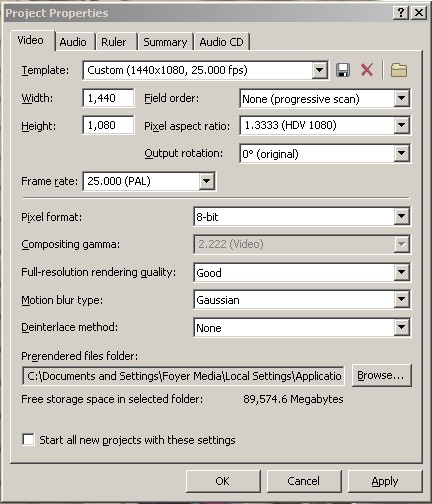This screenshot has width=432, height=504.
Task: Click the Browse... button
Action: (x=381, y=376)
